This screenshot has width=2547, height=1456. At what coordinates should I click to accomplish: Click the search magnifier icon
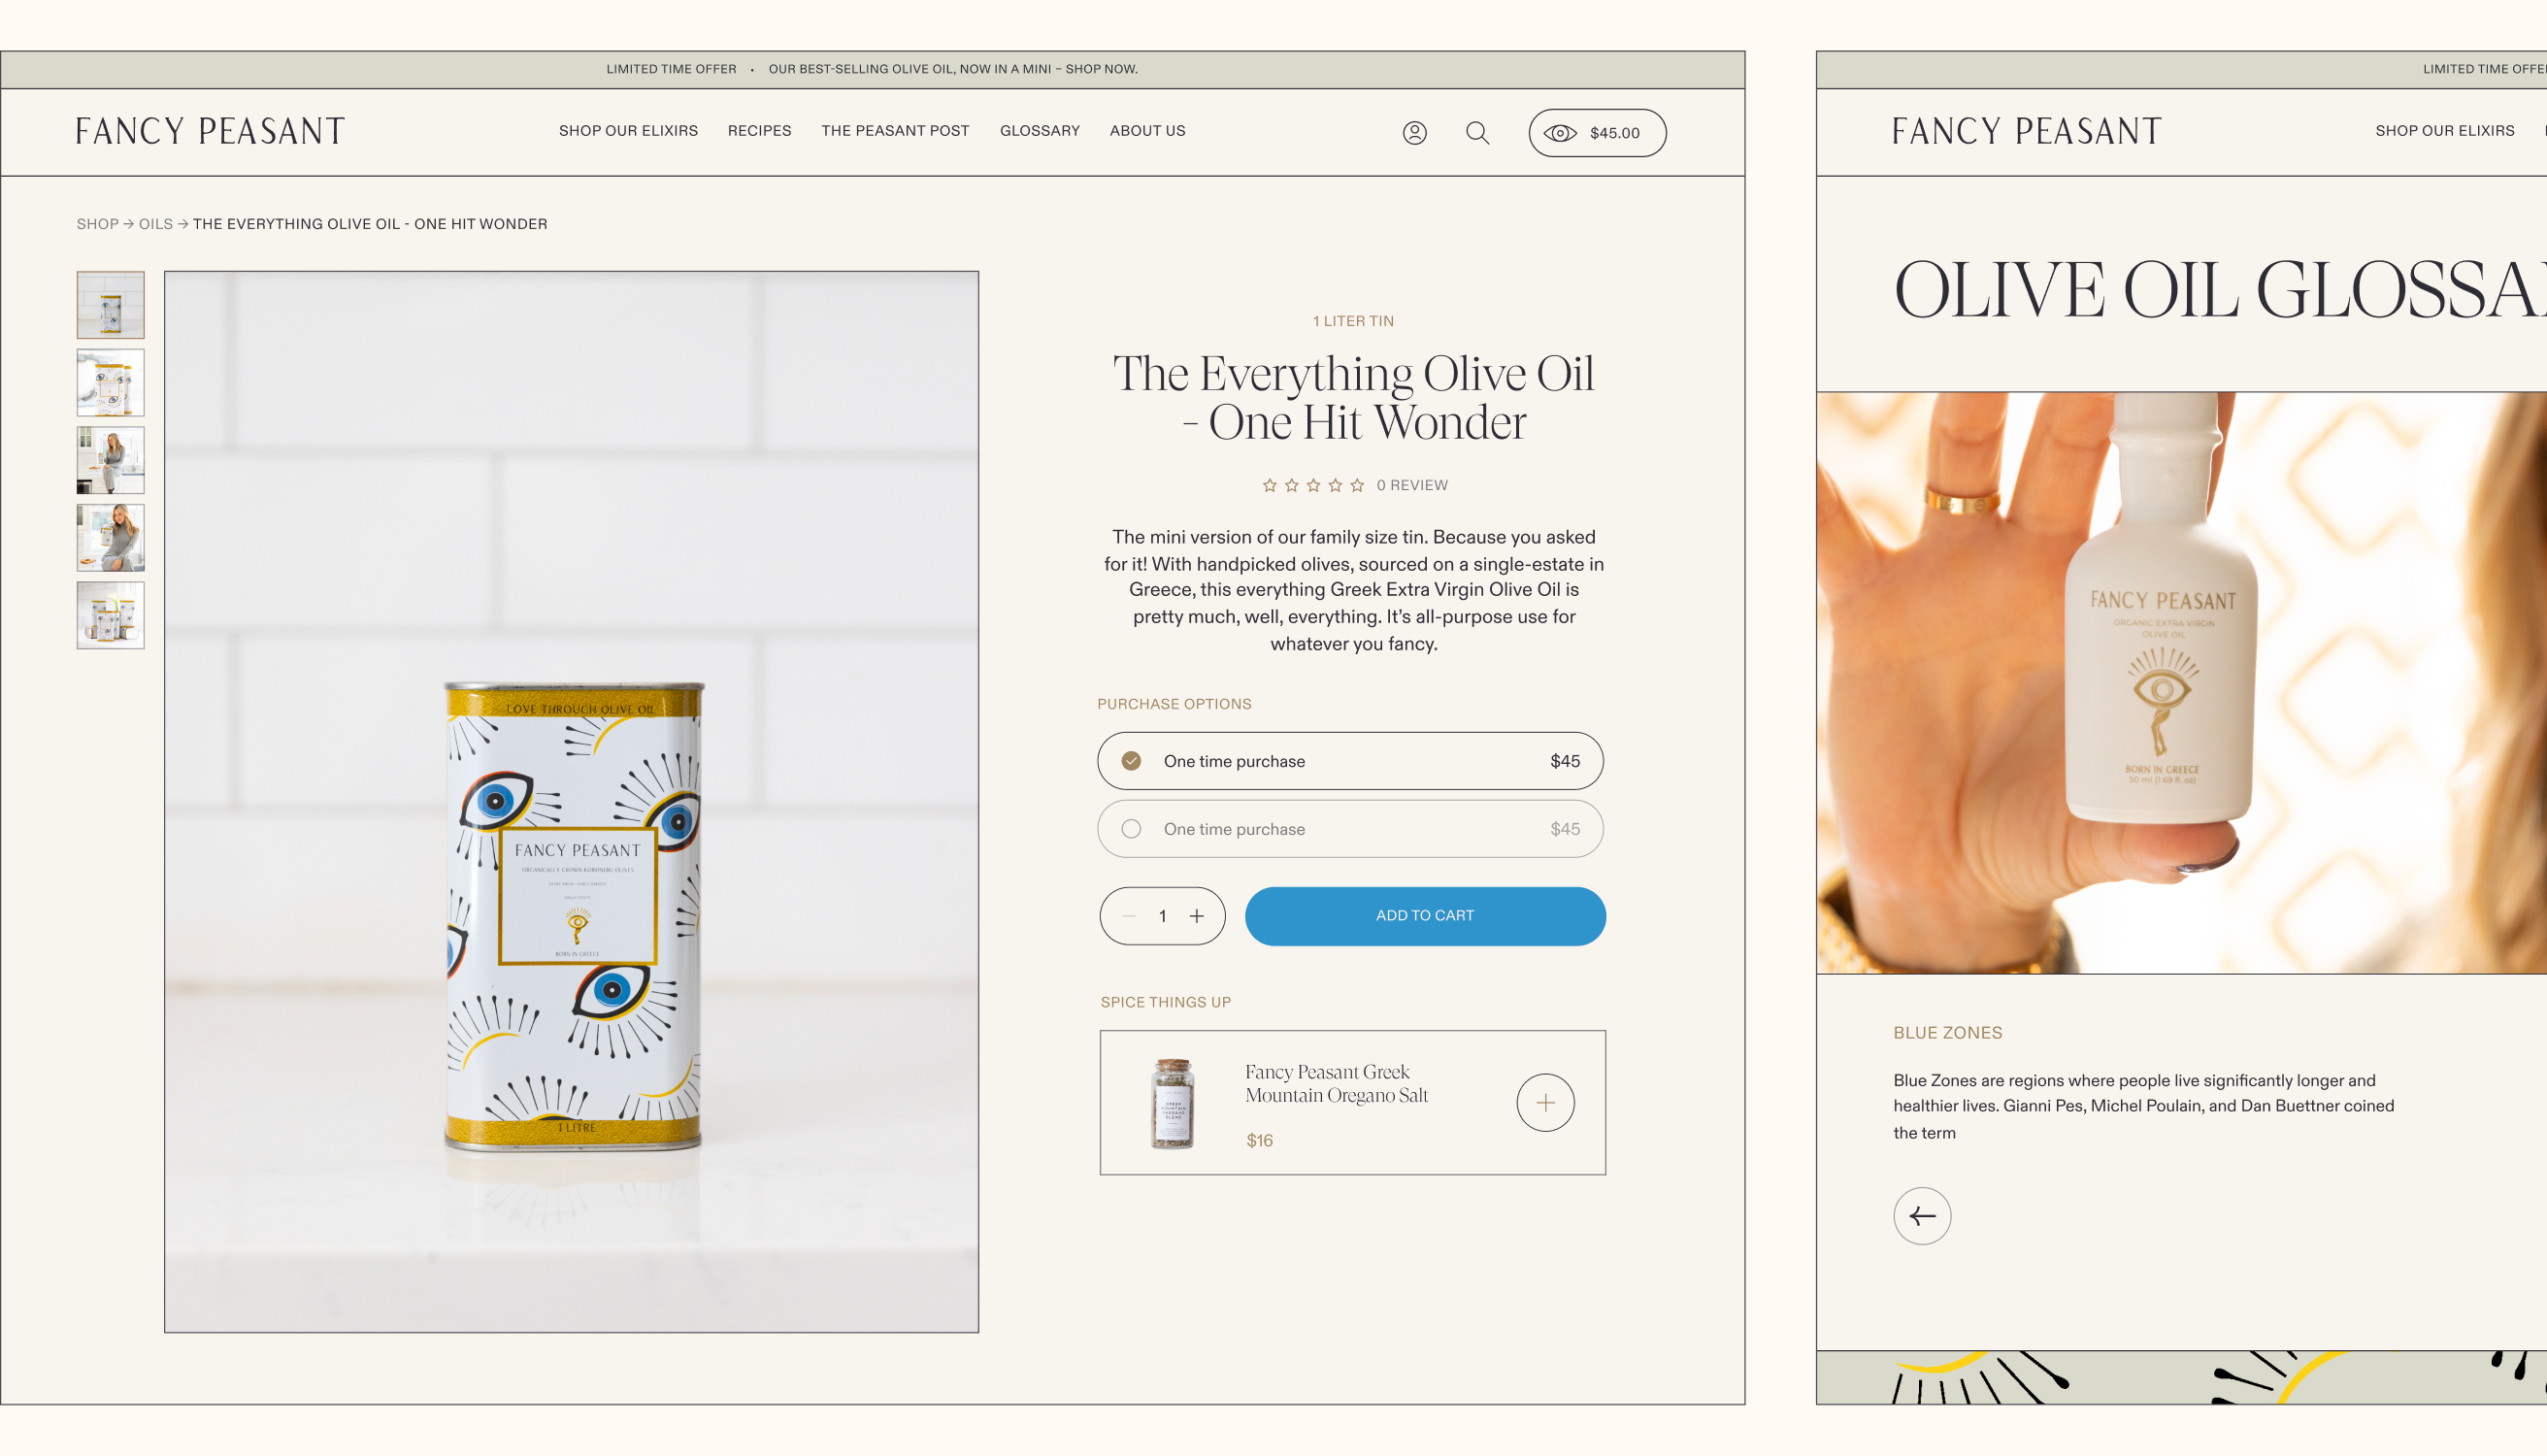tap(1477, 133)
